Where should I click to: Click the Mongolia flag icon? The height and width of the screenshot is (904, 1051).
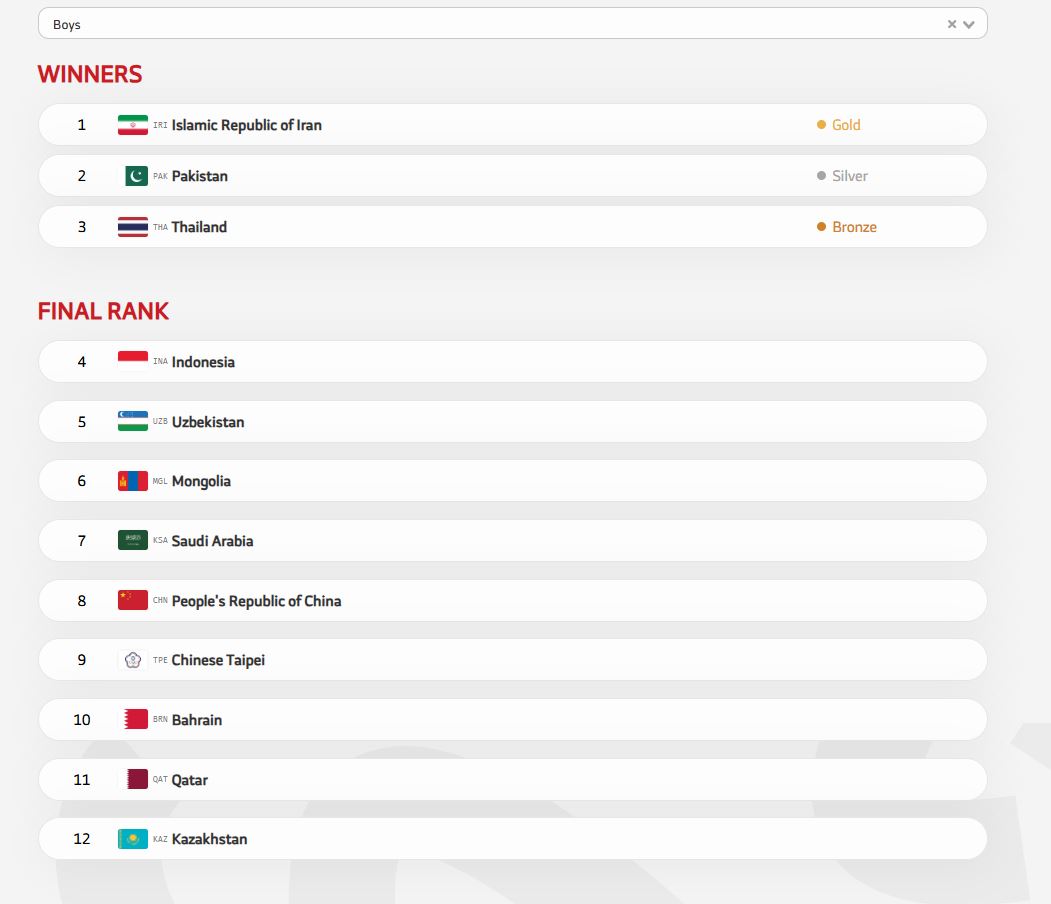tap(132, 481)
